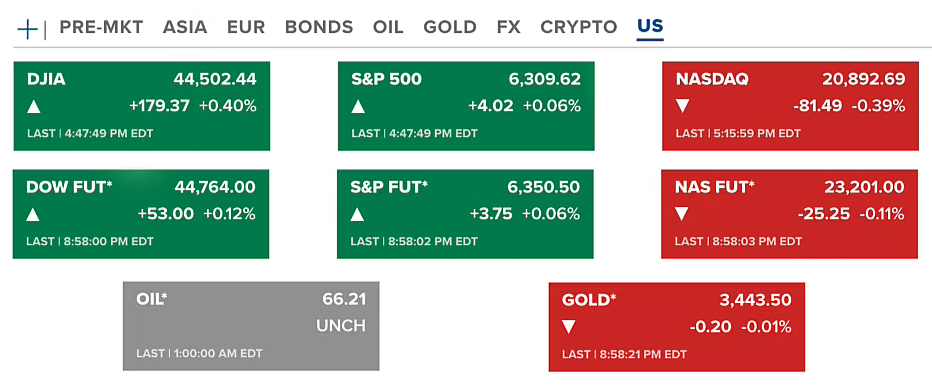Viewport: 932px width, 387px height.
Task: Click the GOLD price 3,443.50
Action: 755,300
